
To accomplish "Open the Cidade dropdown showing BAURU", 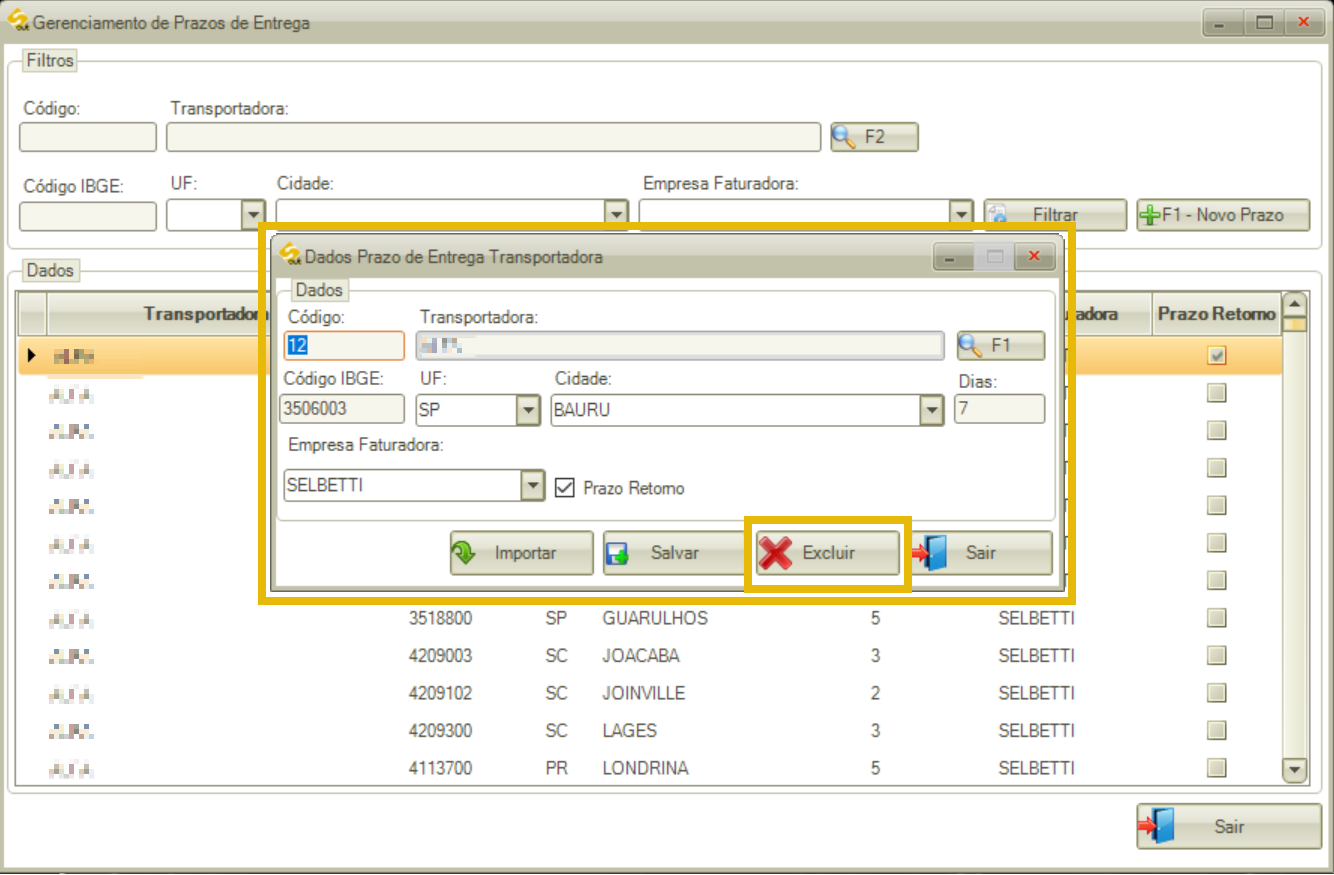I will [932, 410].
